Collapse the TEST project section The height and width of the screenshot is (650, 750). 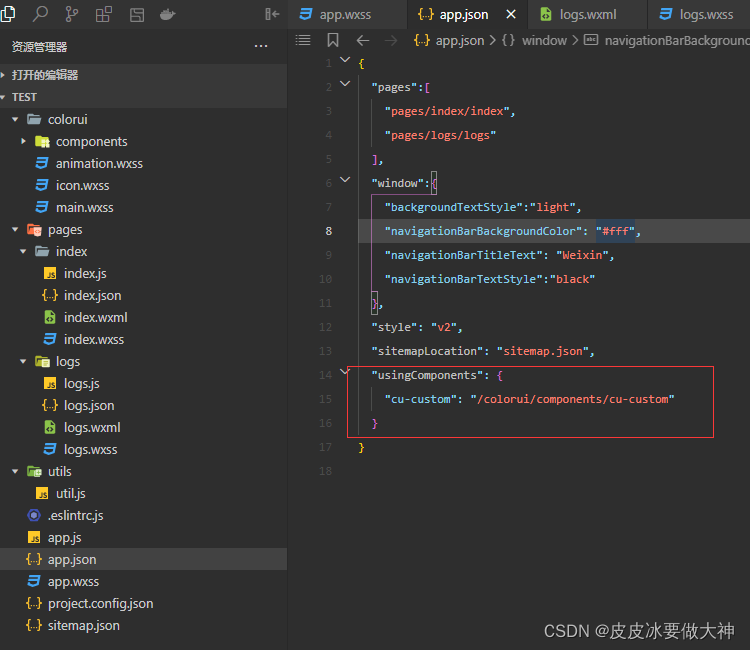[143, 97]
